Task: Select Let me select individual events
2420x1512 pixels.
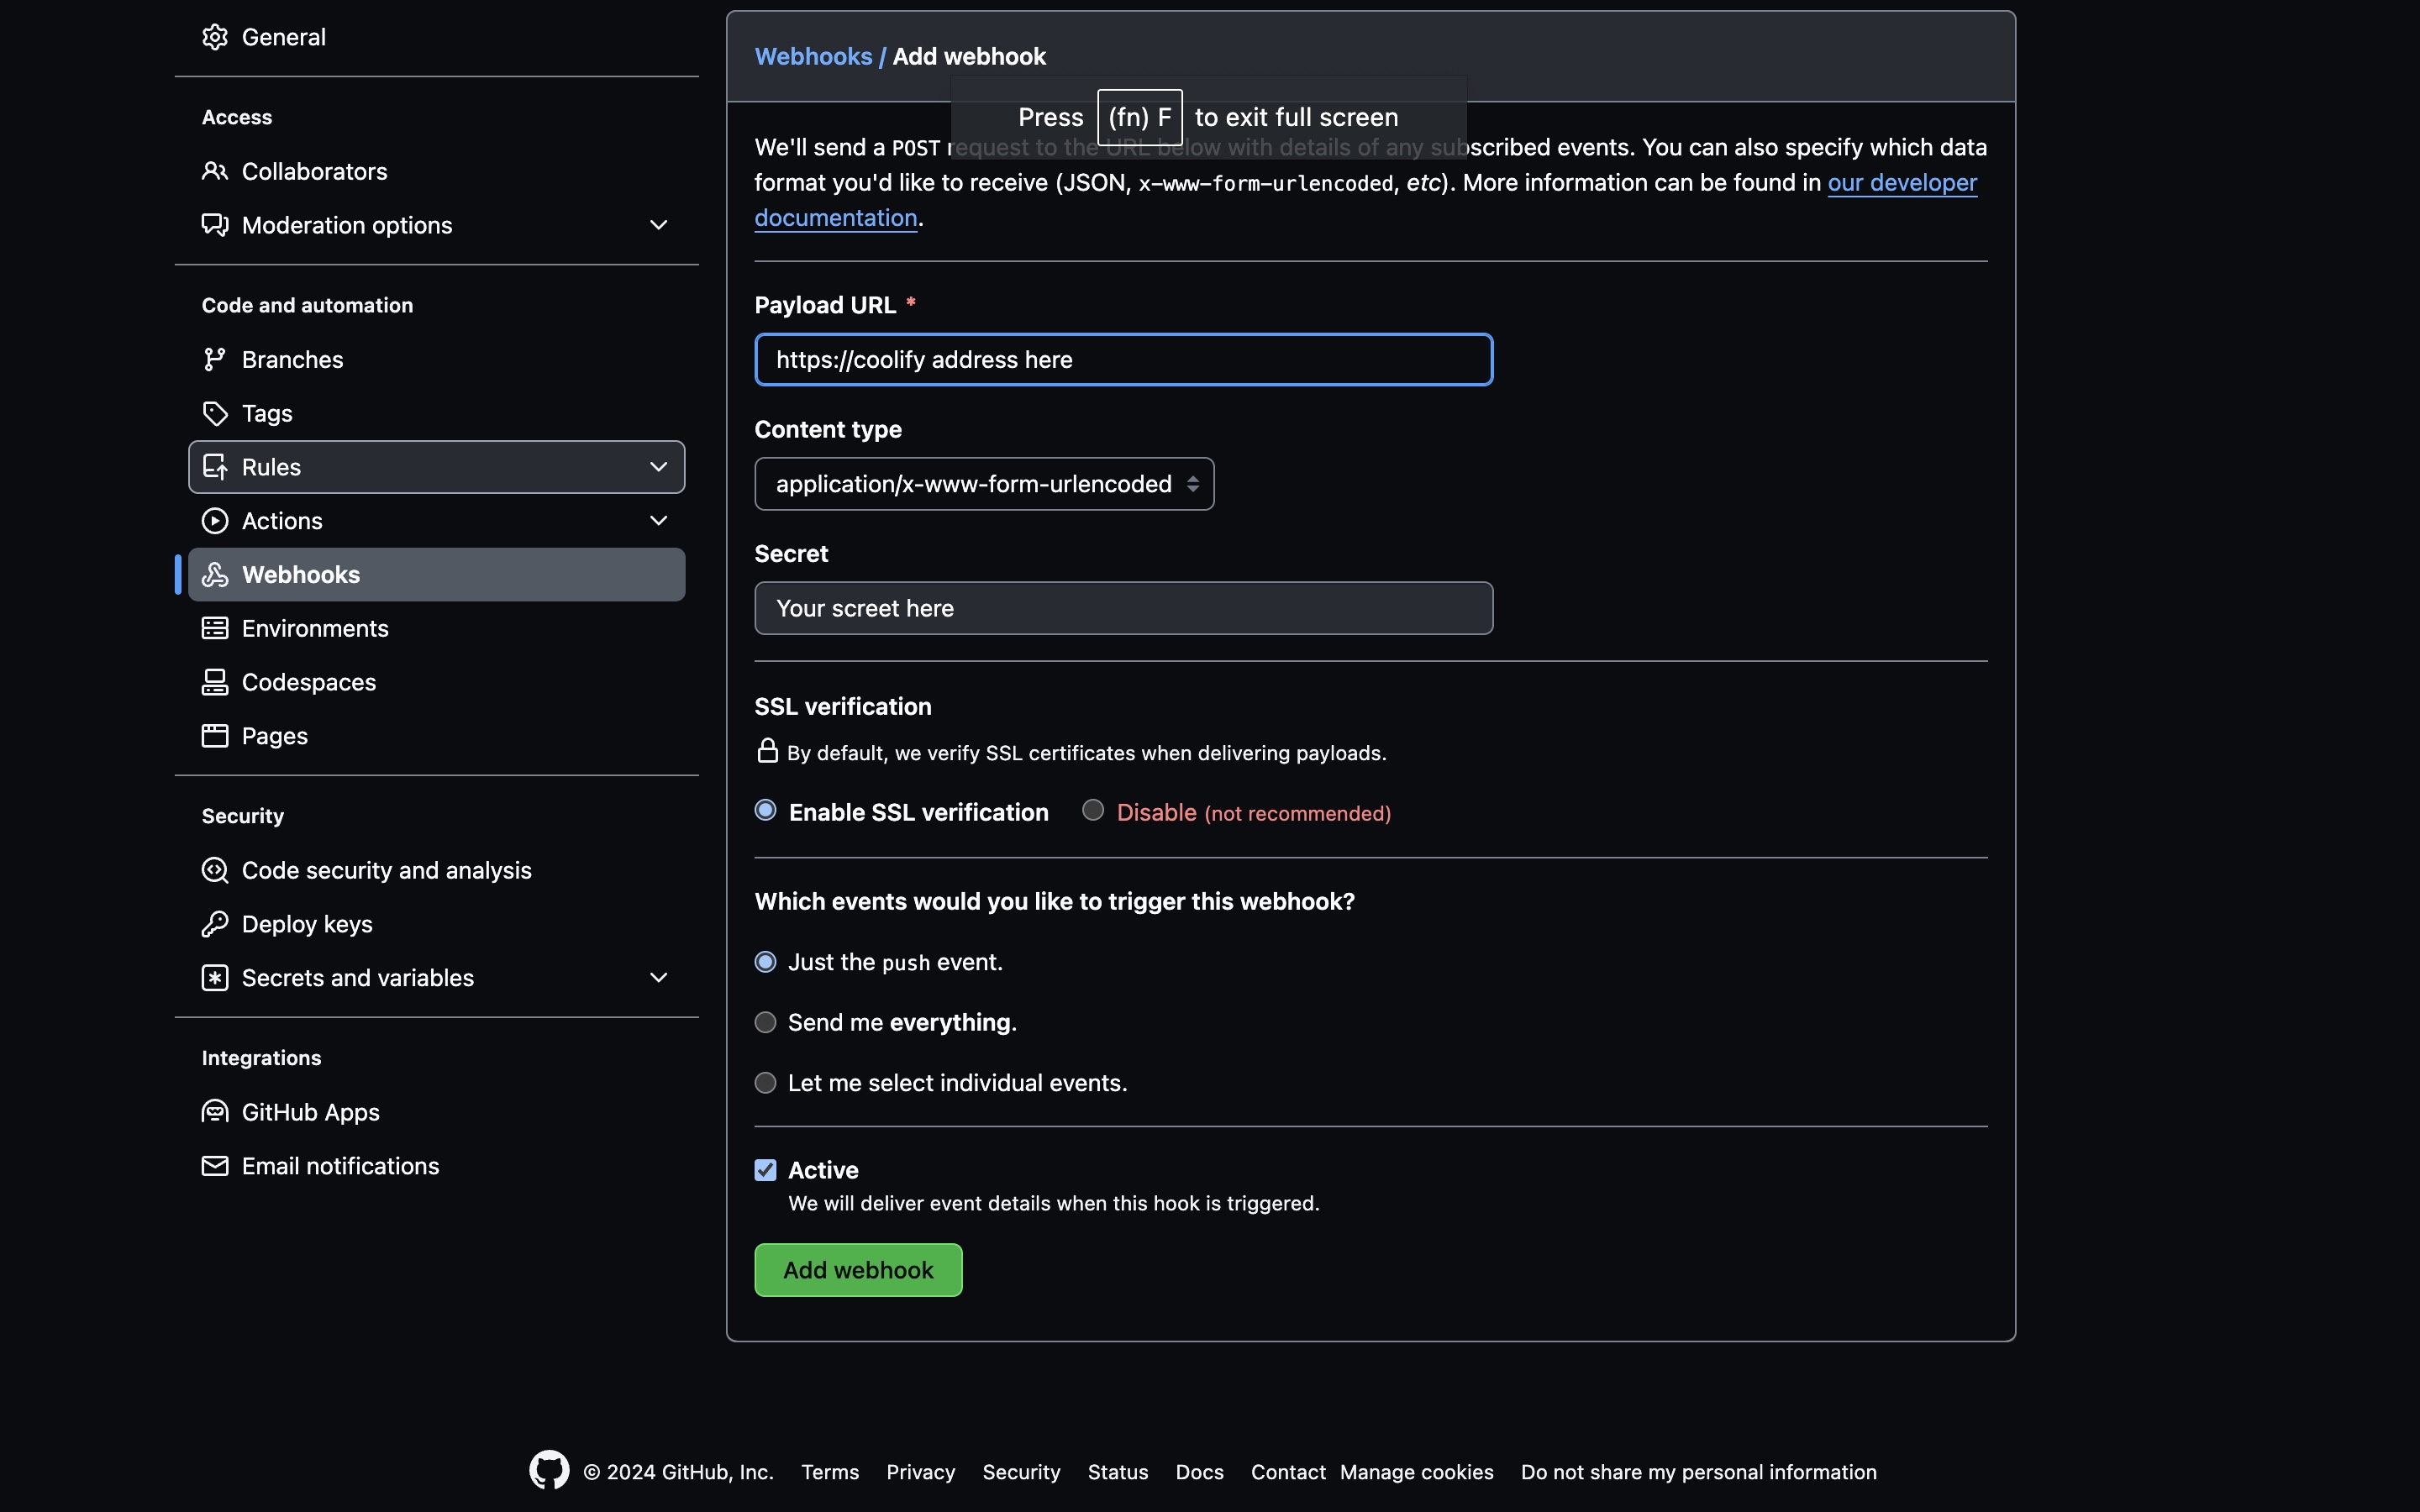Action: click(765, 1083)
